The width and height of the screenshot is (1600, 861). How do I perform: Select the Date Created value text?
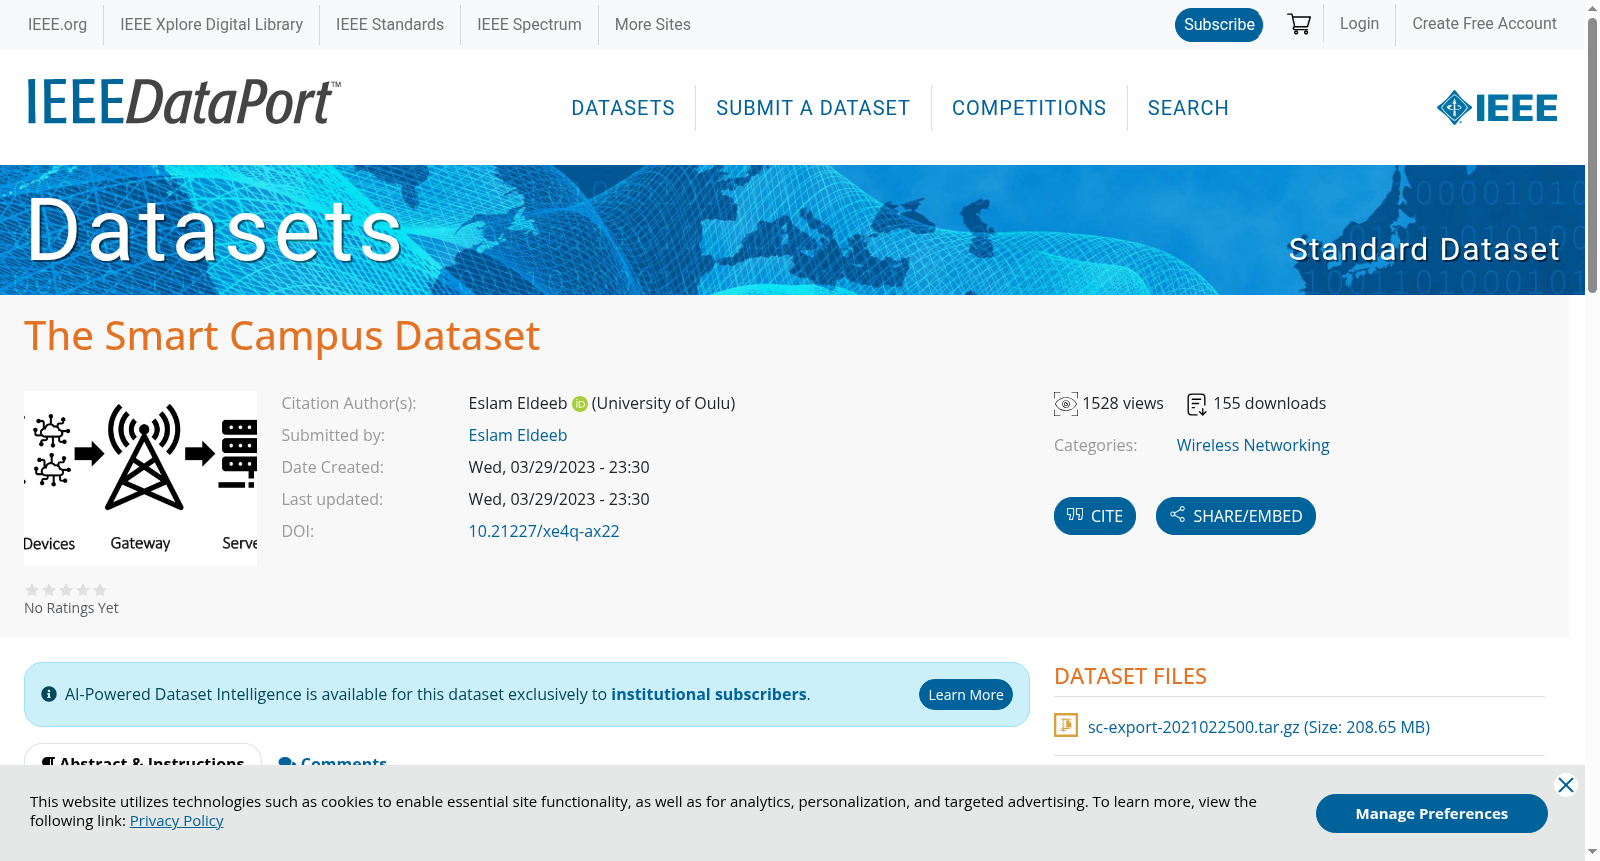tap(559, 468)
